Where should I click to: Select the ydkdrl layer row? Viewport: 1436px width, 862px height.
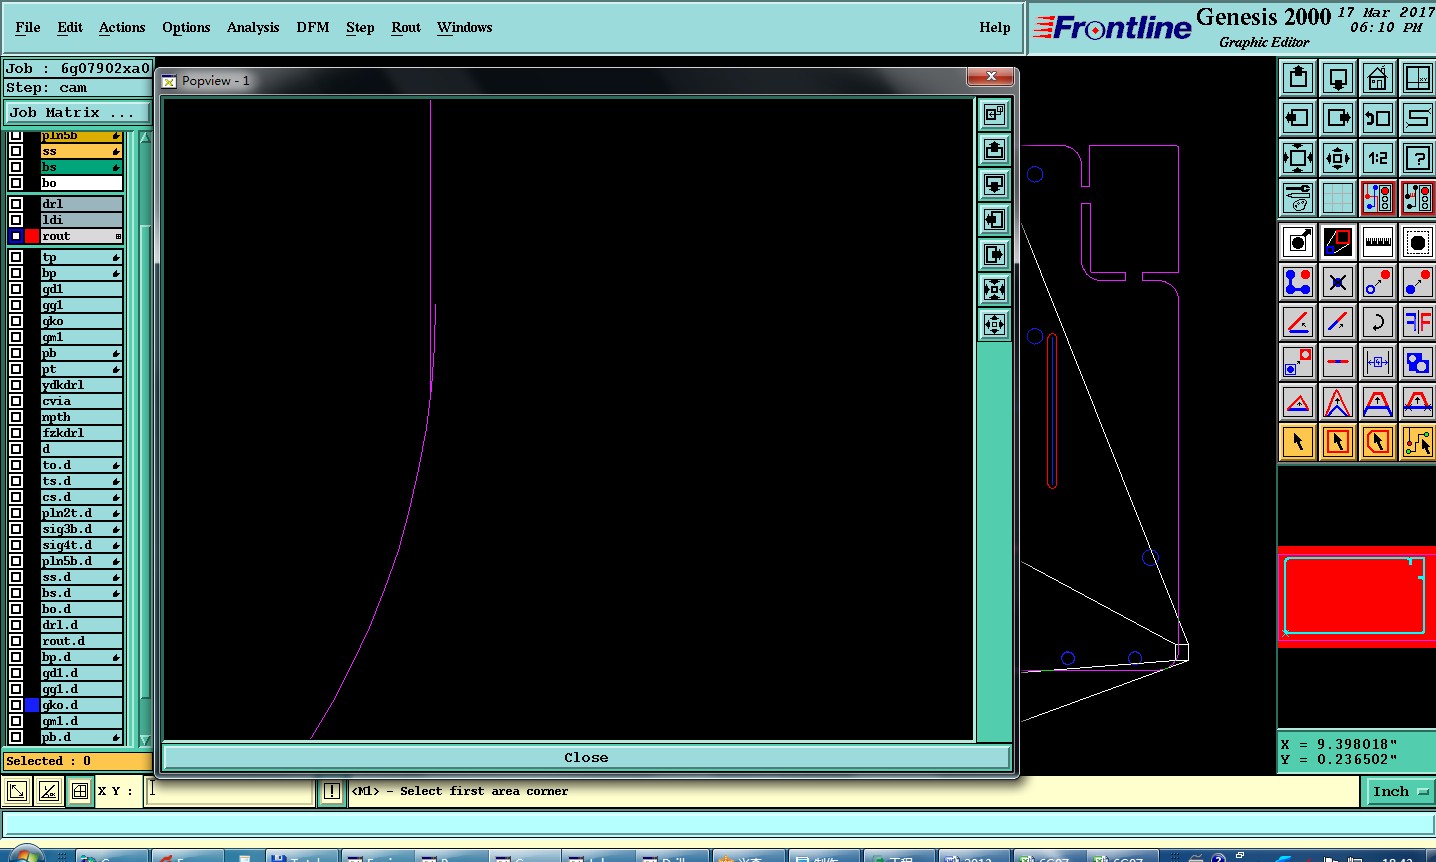[x=81, y=385]
